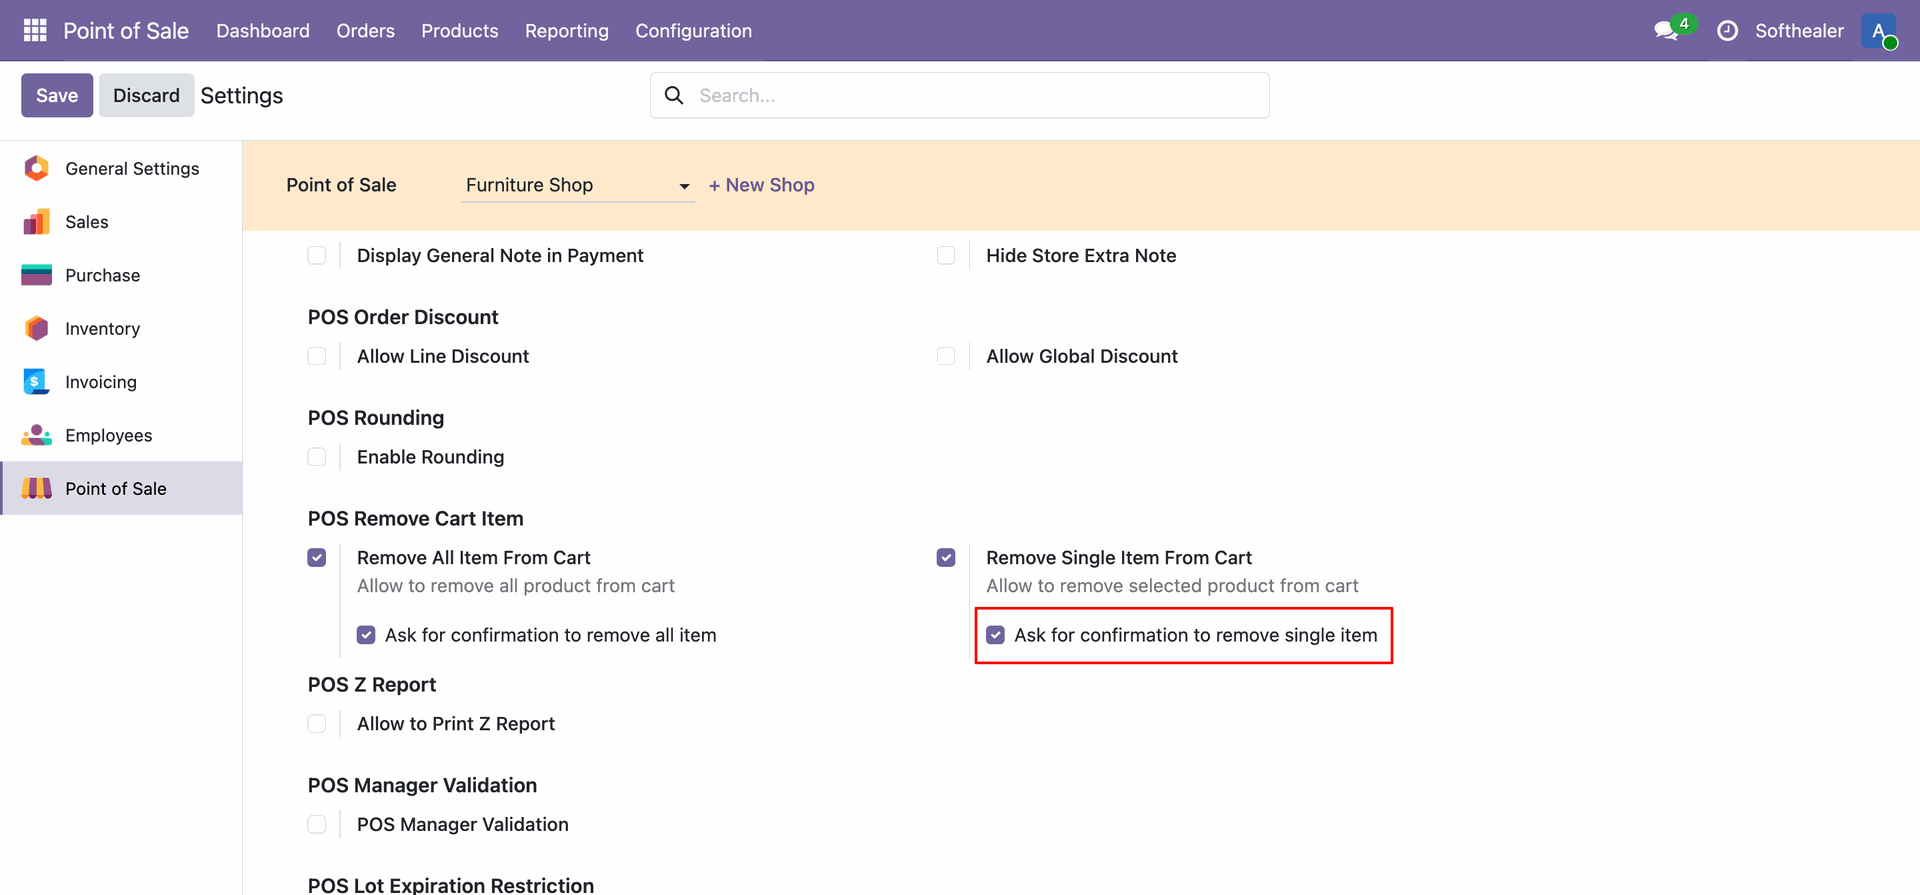Enable Hide Store Extra Note checkbox

point(946,256)
